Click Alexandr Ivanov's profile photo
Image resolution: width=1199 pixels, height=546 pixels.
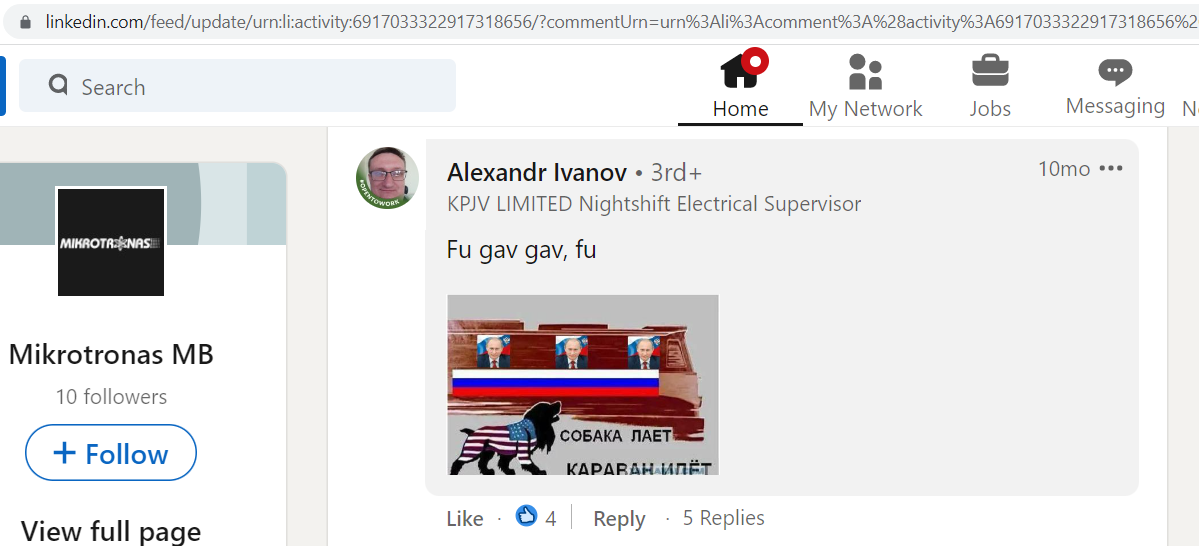(387, 178)
